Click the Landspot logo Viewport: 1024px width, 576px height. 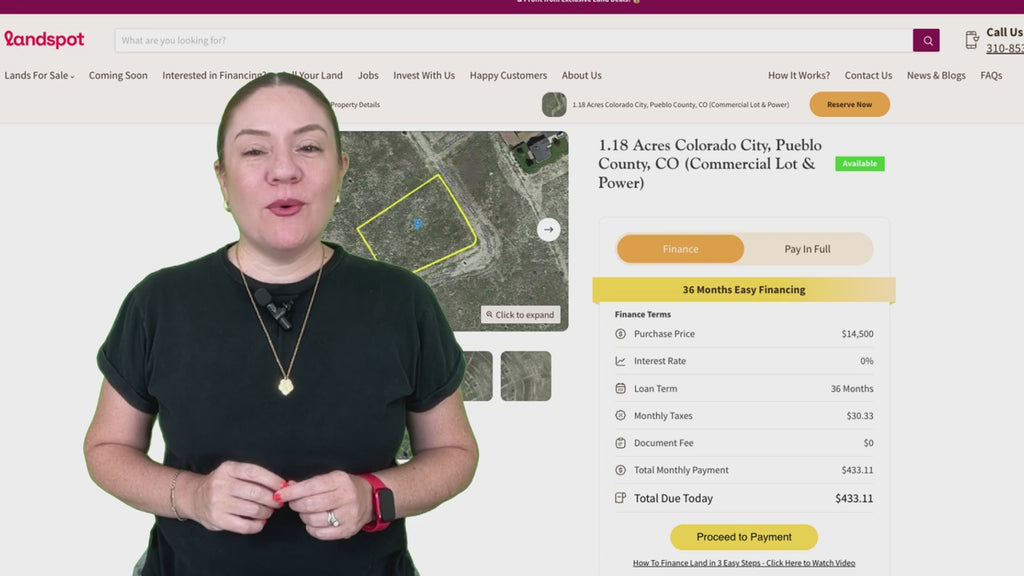click(44, 40)
